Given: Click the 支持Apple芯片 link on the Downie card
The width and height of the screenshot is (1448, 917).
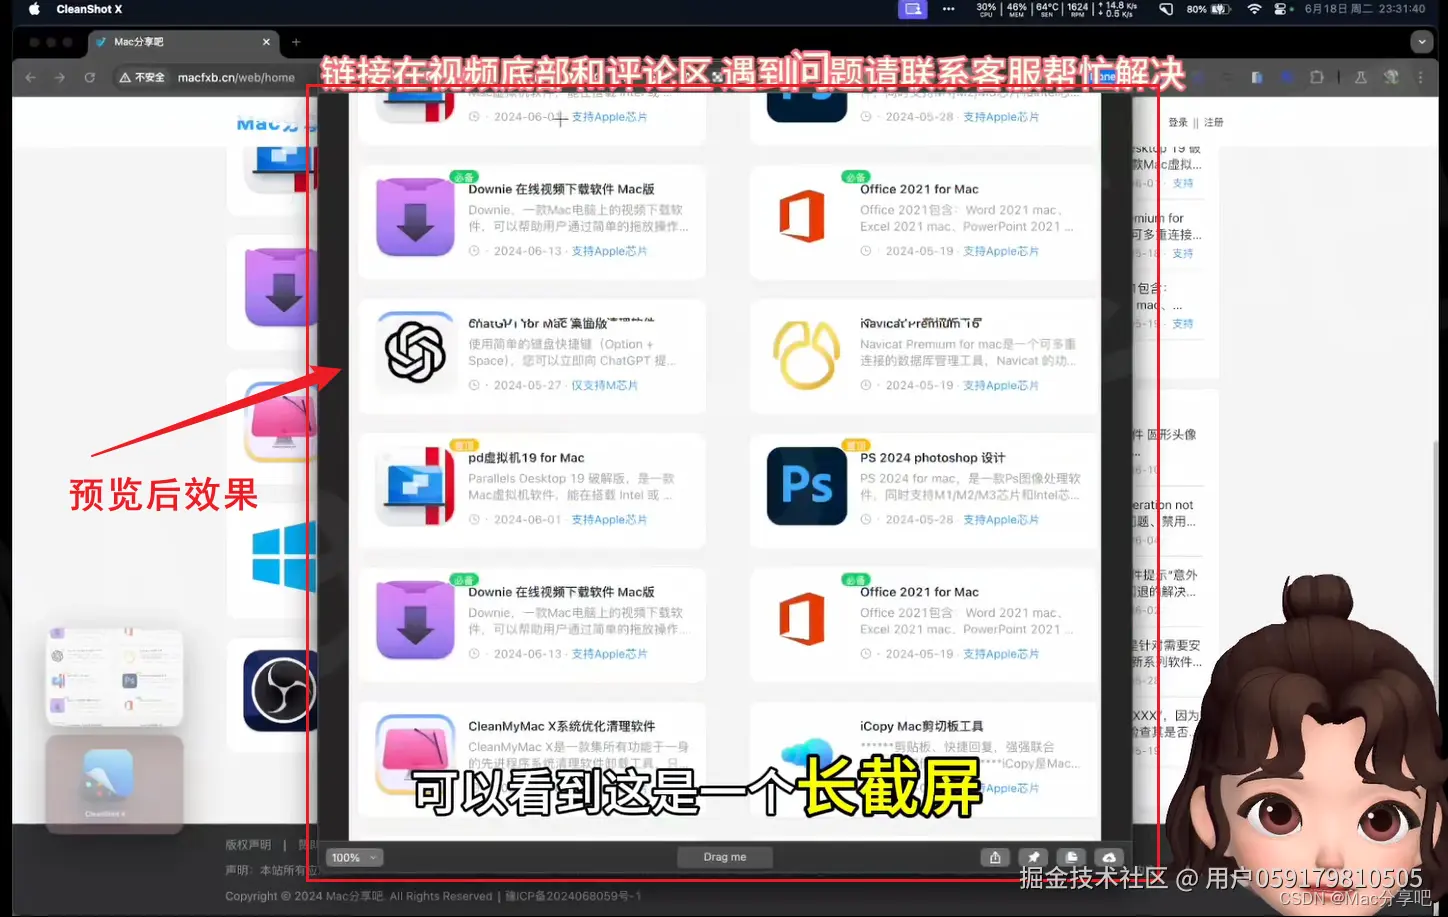Looking at the screenshot, I should [609, 251].
